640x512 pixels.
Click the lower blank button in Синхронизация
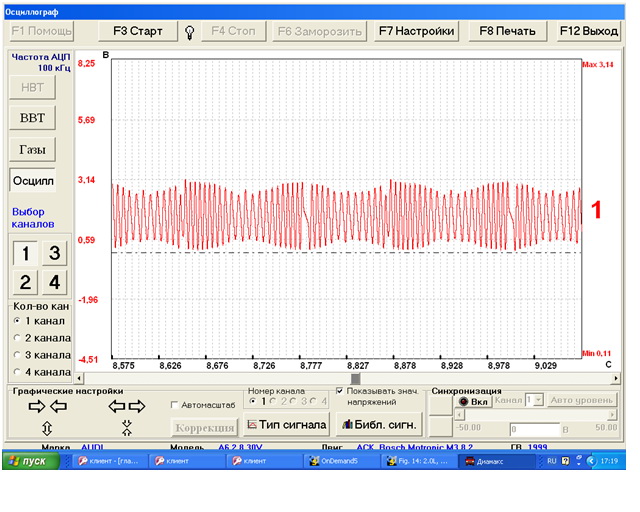[441, 426]
